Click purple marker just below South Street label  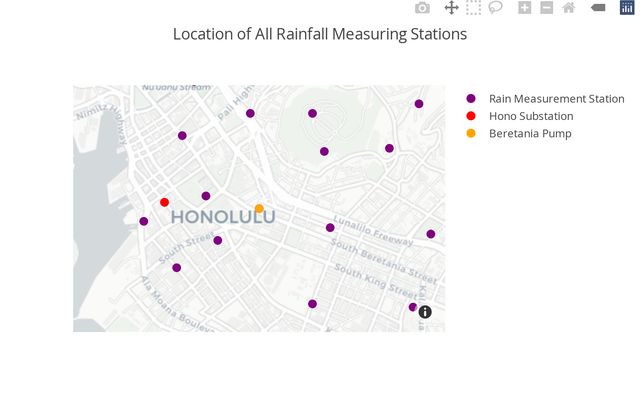(177, 267)
